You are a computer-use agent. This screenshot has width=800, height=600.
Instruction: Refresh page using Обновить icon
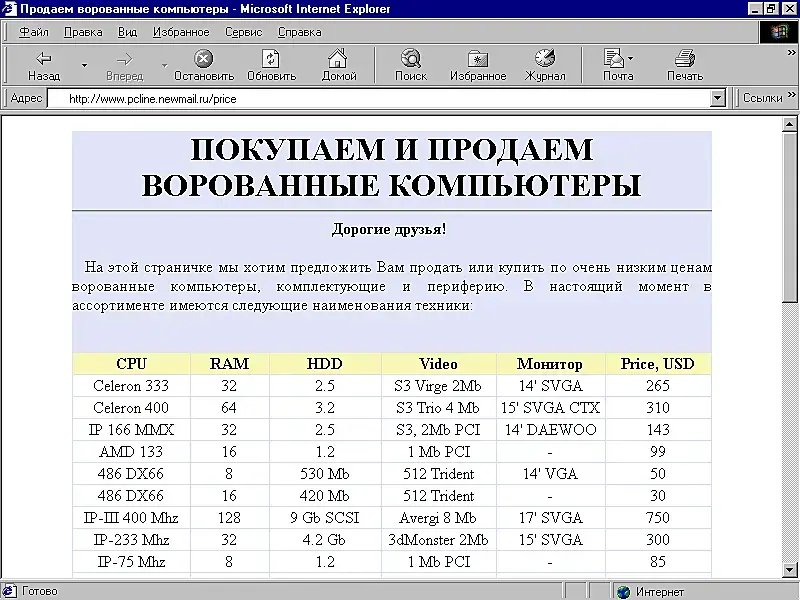click(271, 59)
